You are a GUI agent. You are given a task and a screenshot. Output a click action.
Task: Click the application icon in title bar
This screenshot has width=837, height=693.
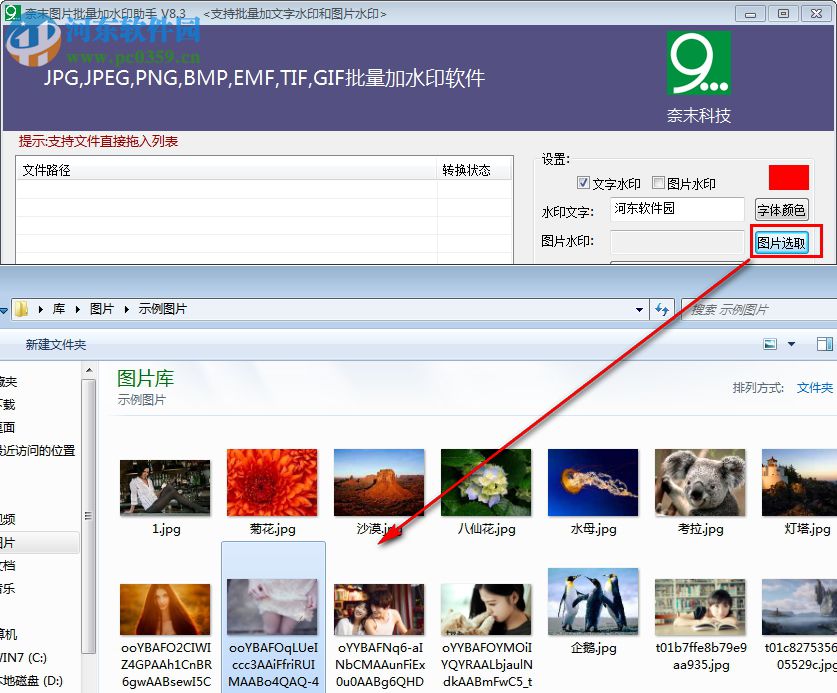pyautogui.click(x=11, y=13)
